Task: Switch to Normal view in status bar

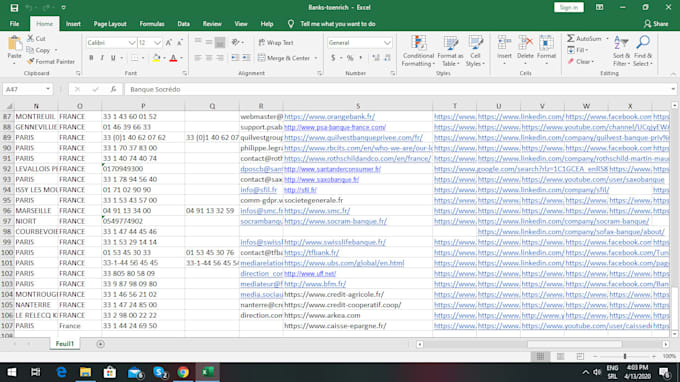Action: pyautogui.click(x=540, y=356)
